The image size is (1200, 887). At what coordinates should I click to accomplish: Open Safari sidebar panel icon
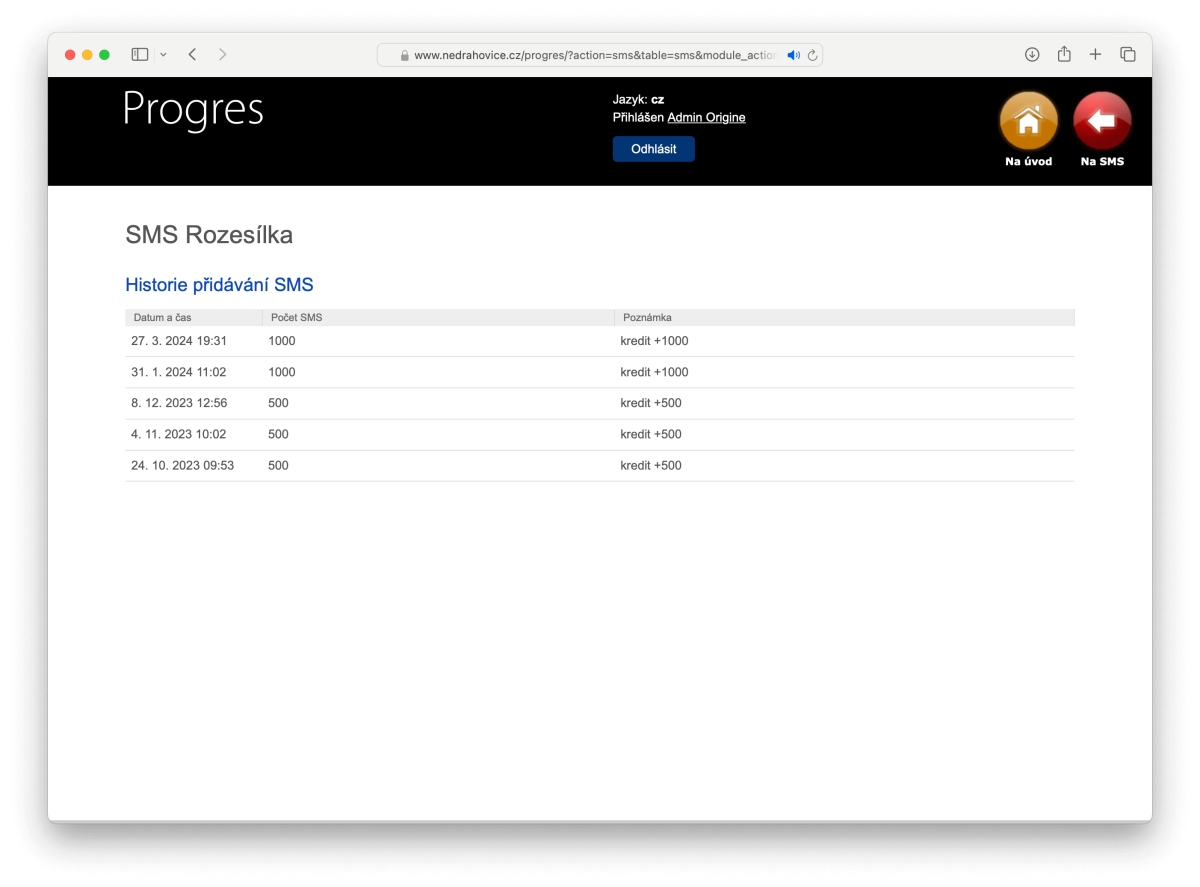tap(140, 55)
